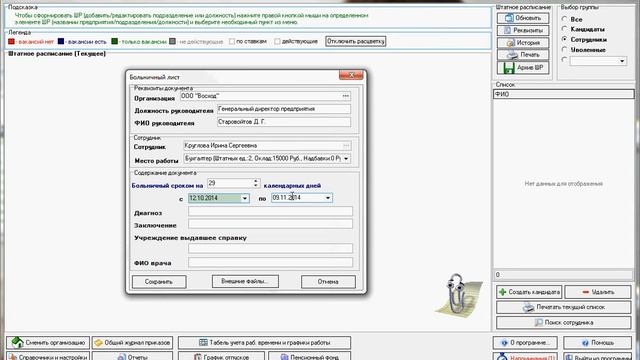This screenshot has height=360, width=640.
Task: Click Внешние файлы button
Action: 245,281
